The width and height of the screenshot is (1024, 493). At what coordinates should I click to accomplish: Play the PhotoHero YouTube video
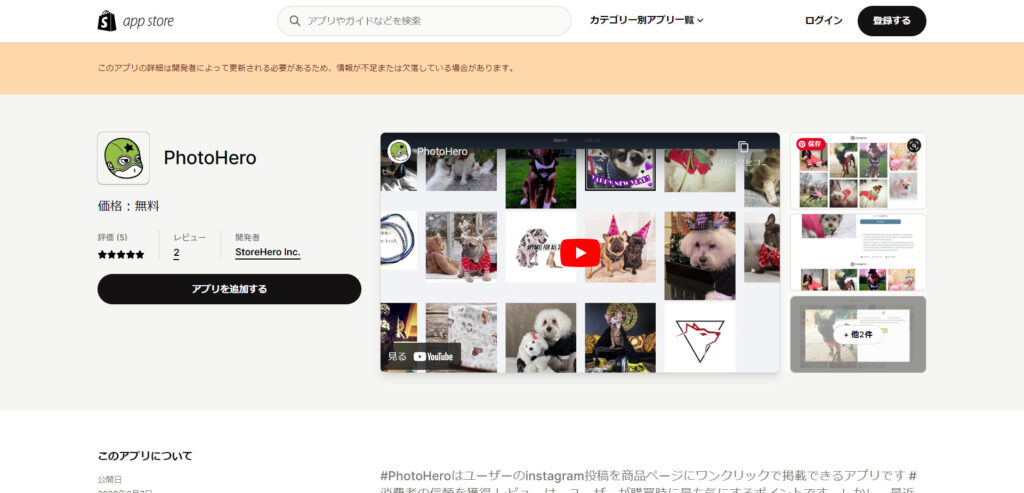580,253
